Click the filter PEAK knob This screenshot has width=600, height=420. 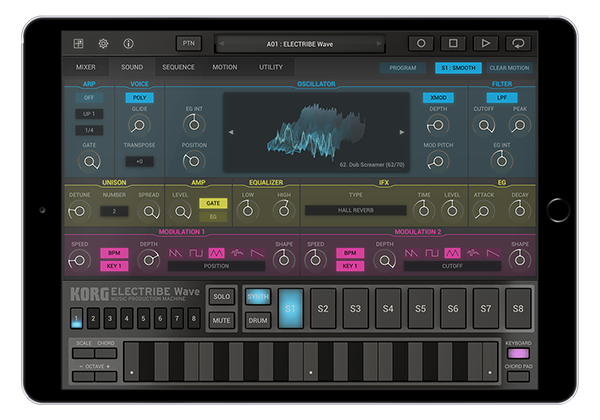(519, 125)
